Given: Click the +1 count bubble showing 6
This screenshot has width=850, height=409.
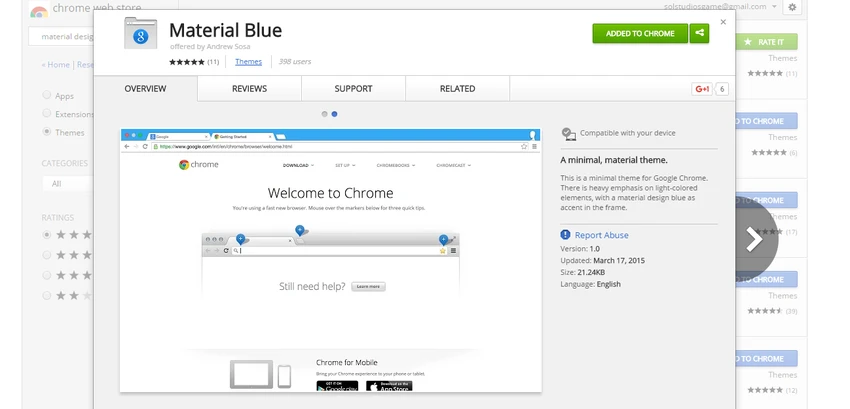Looking at the screenshot, I should [x=722, y=89].
